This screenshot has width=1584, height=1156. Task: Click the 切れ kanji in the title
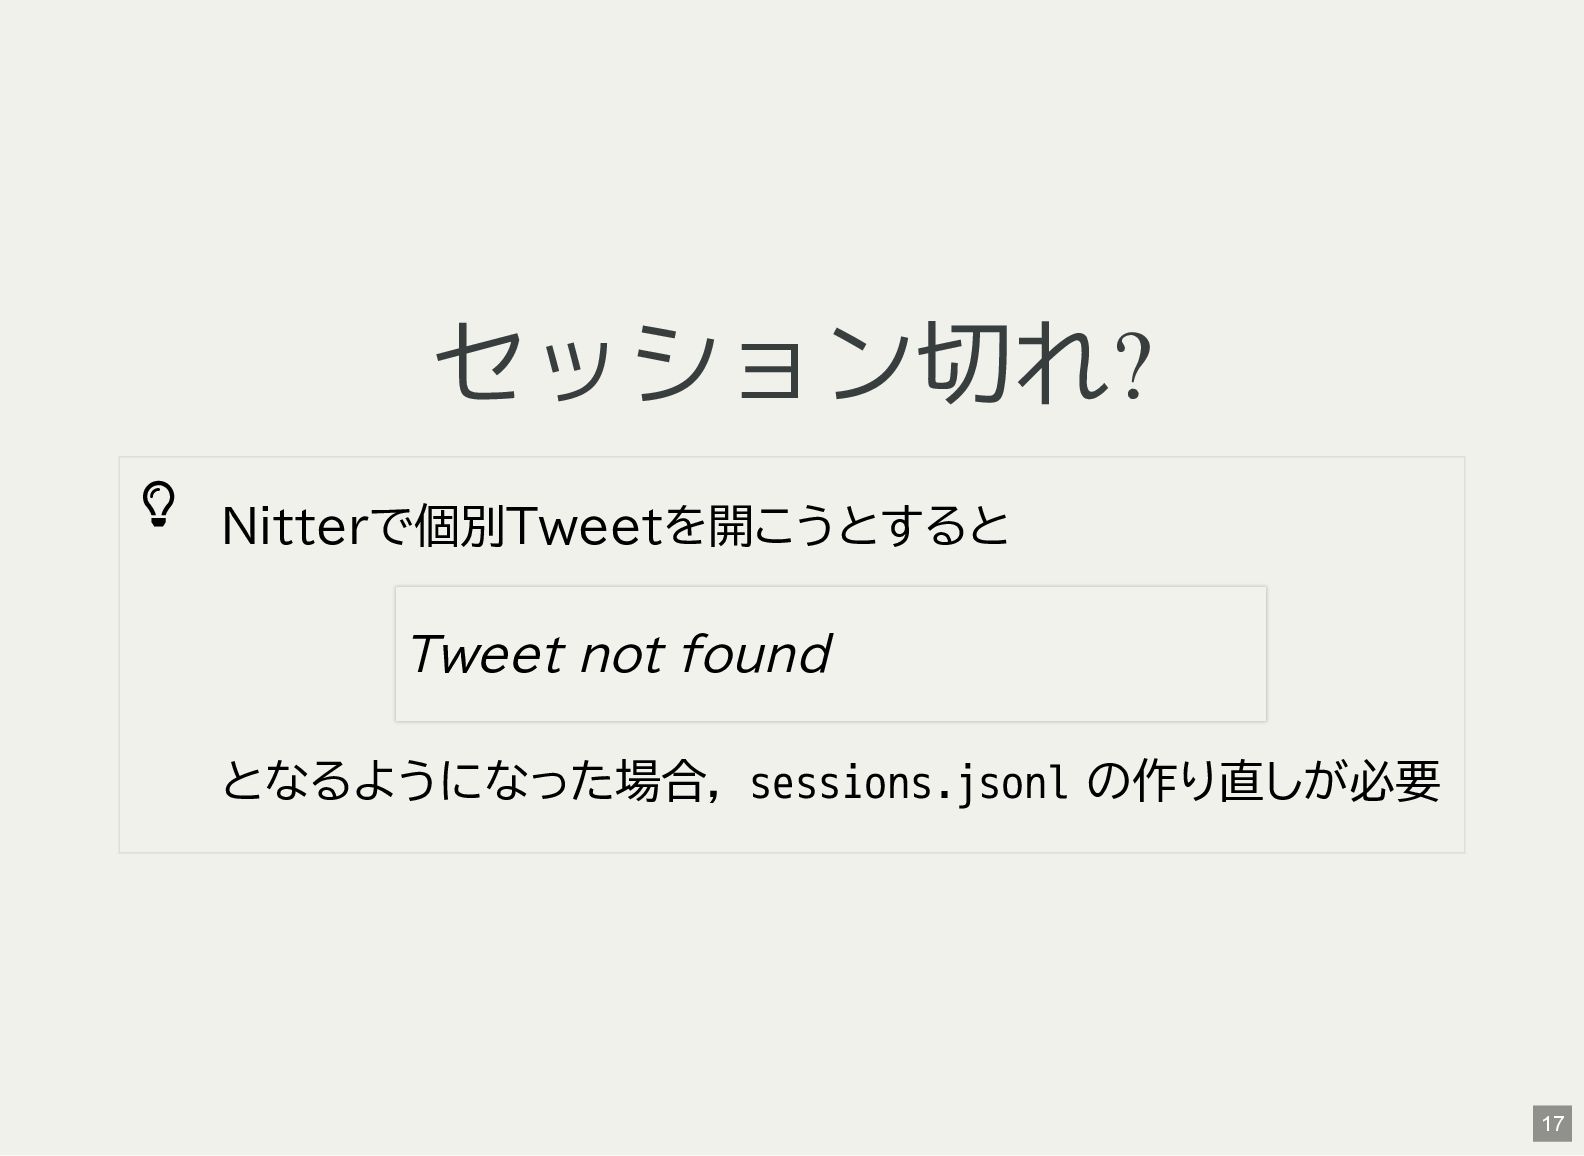tap(1012, 362)
